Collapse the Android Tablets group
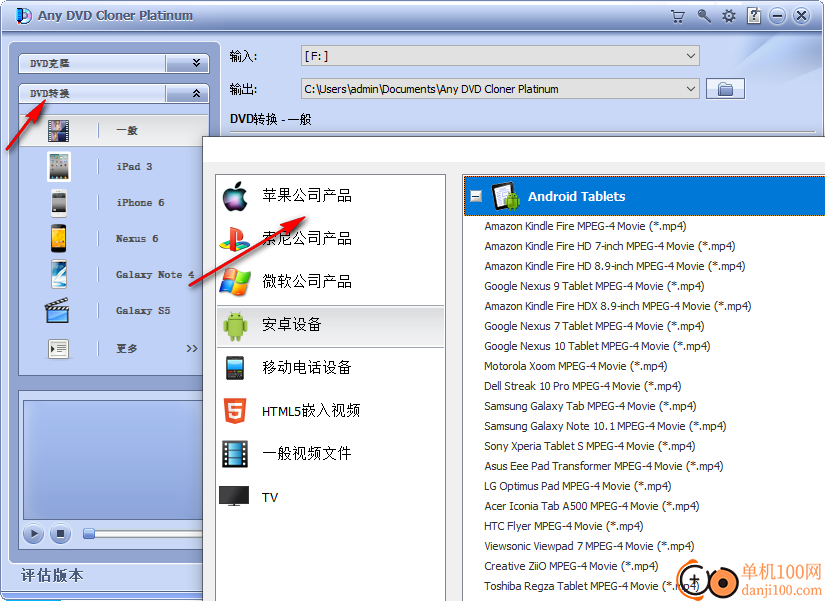825x601 pixels. point(476,196)
